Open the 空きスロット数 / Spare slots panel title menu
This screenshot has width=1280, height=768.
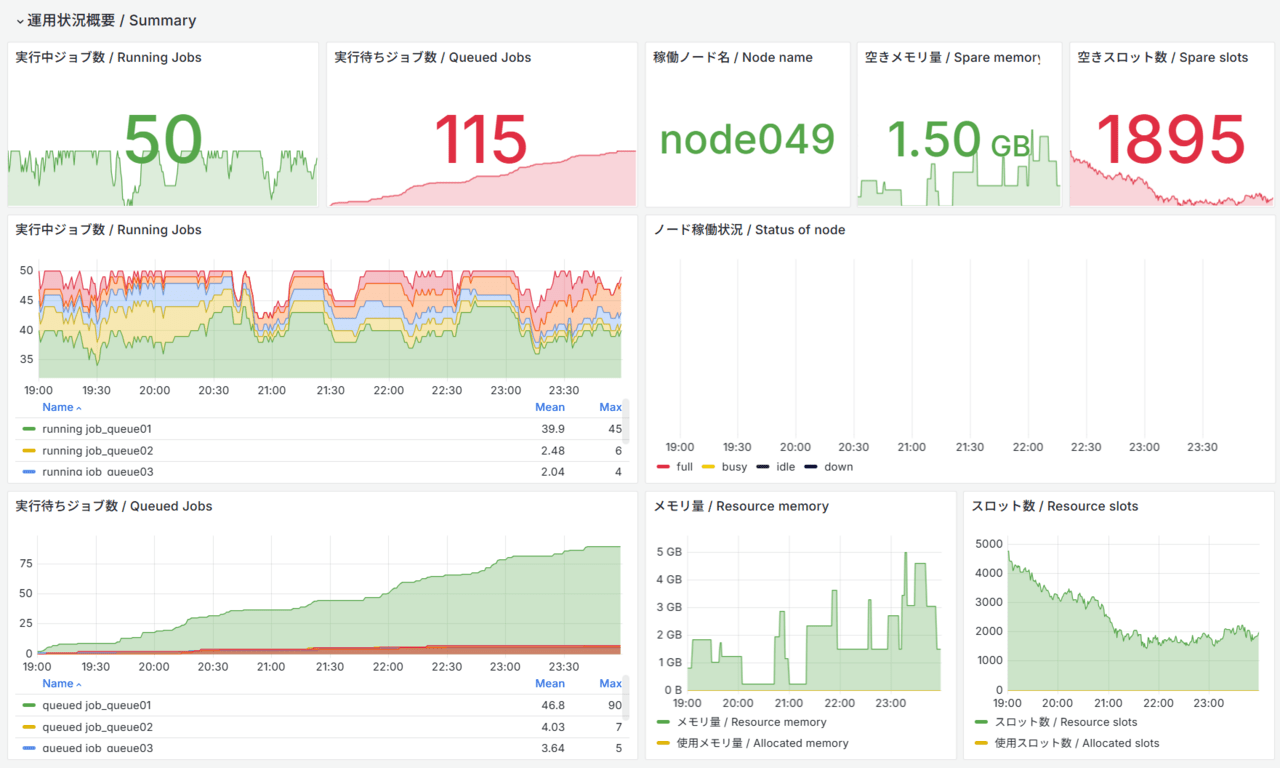1162,58
